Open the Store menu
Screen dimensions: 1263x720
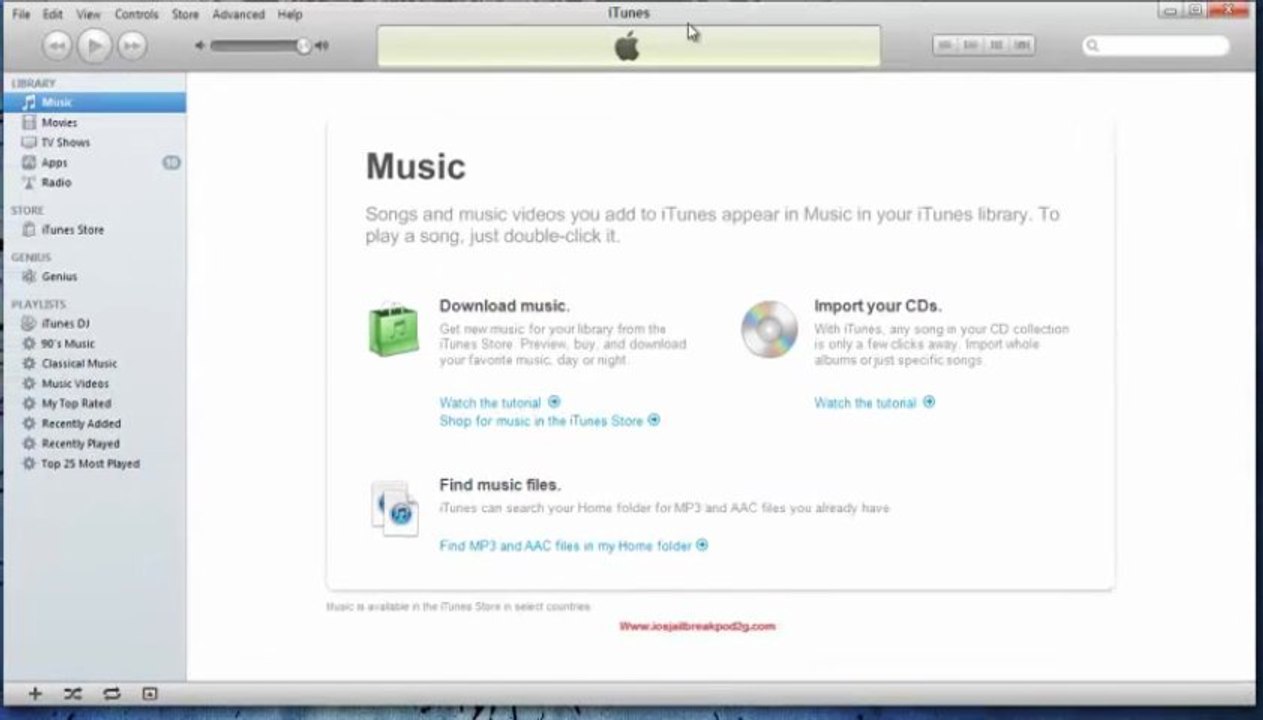click(x=185, y=14)
